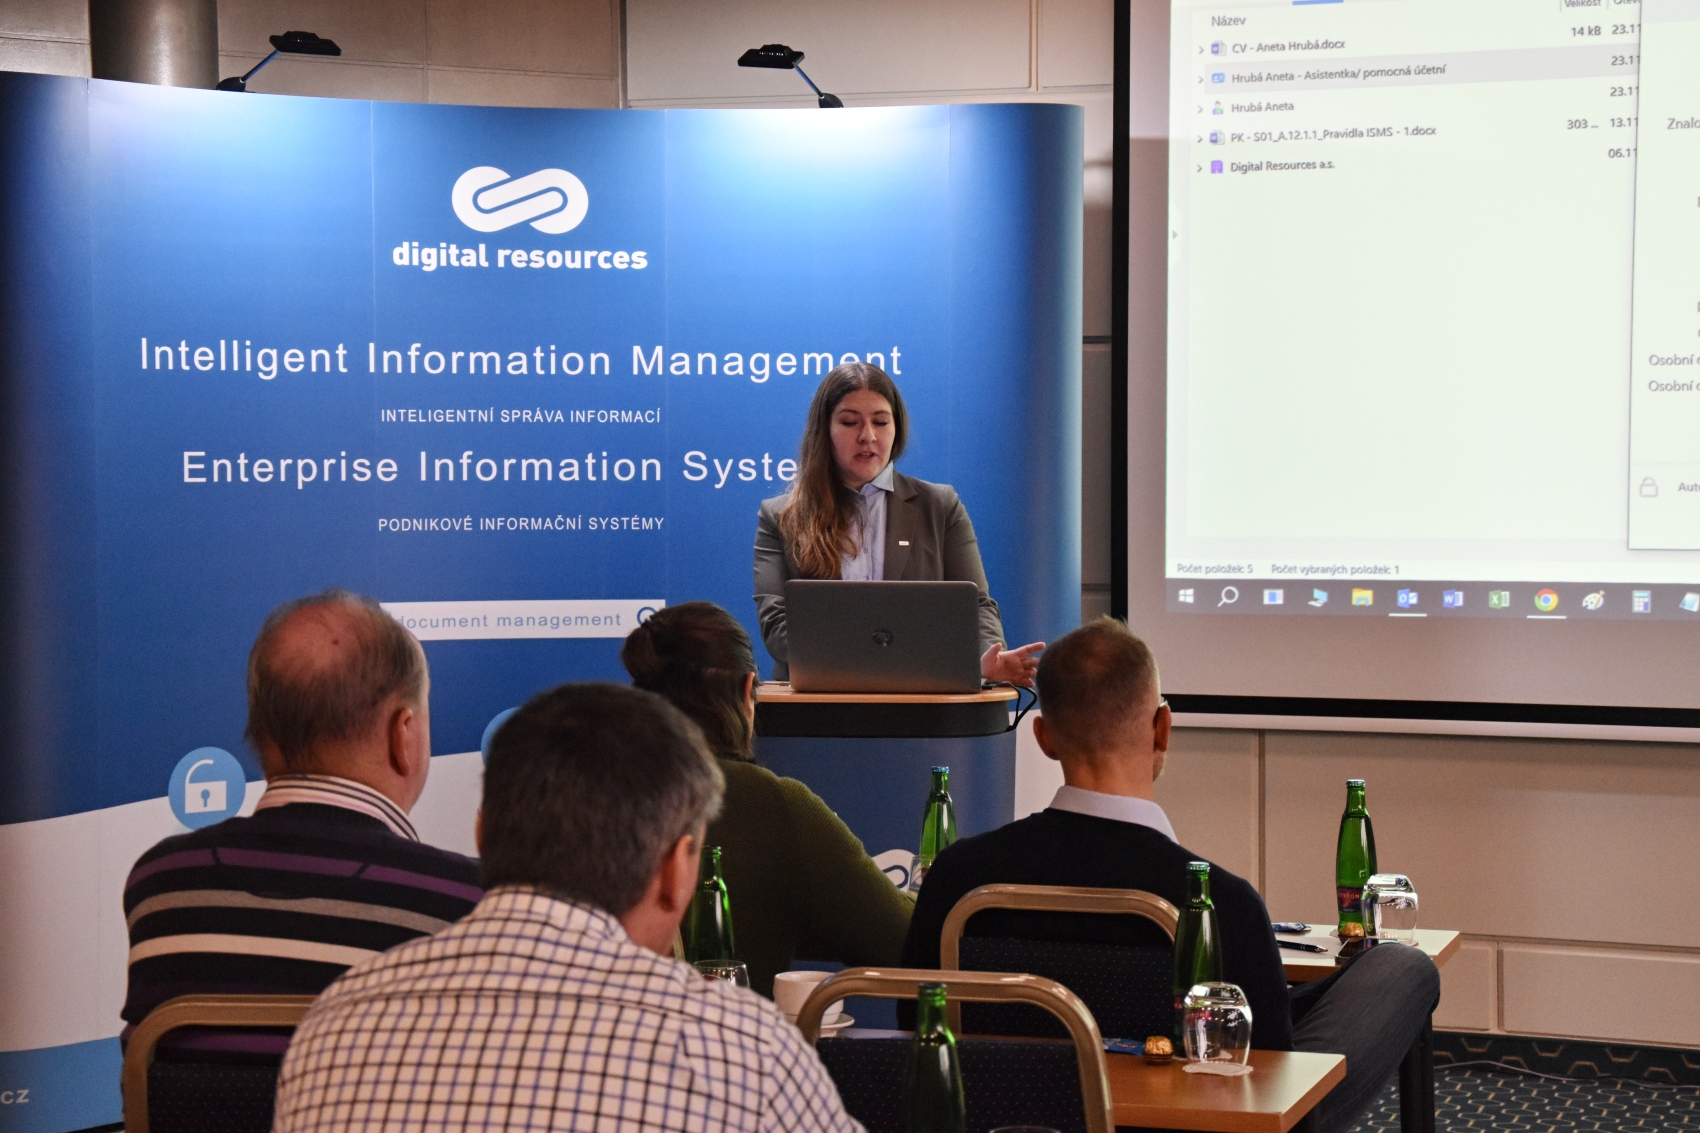Screen dimensions: 1700x1133
Task: Select file name CV - Aneta Hrubá.docx
Action: pyautogui.click(x=1288, y=46)
